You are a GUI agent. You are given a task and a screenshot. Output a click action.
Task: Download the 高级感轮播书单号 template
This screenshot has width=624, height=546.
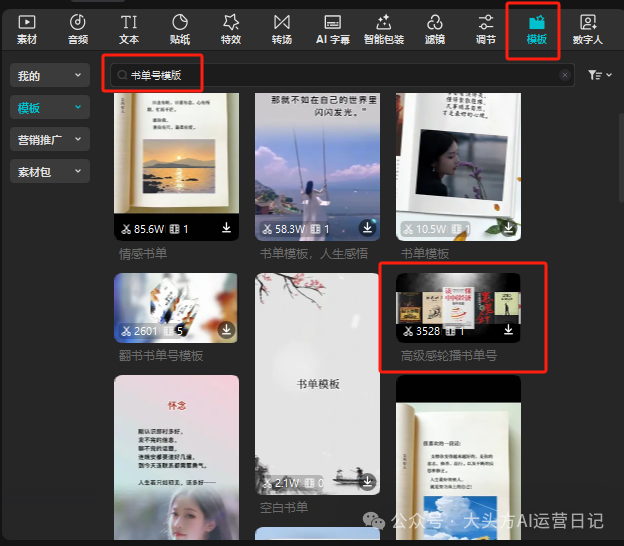pyautogui.click(x=508, y=330)
